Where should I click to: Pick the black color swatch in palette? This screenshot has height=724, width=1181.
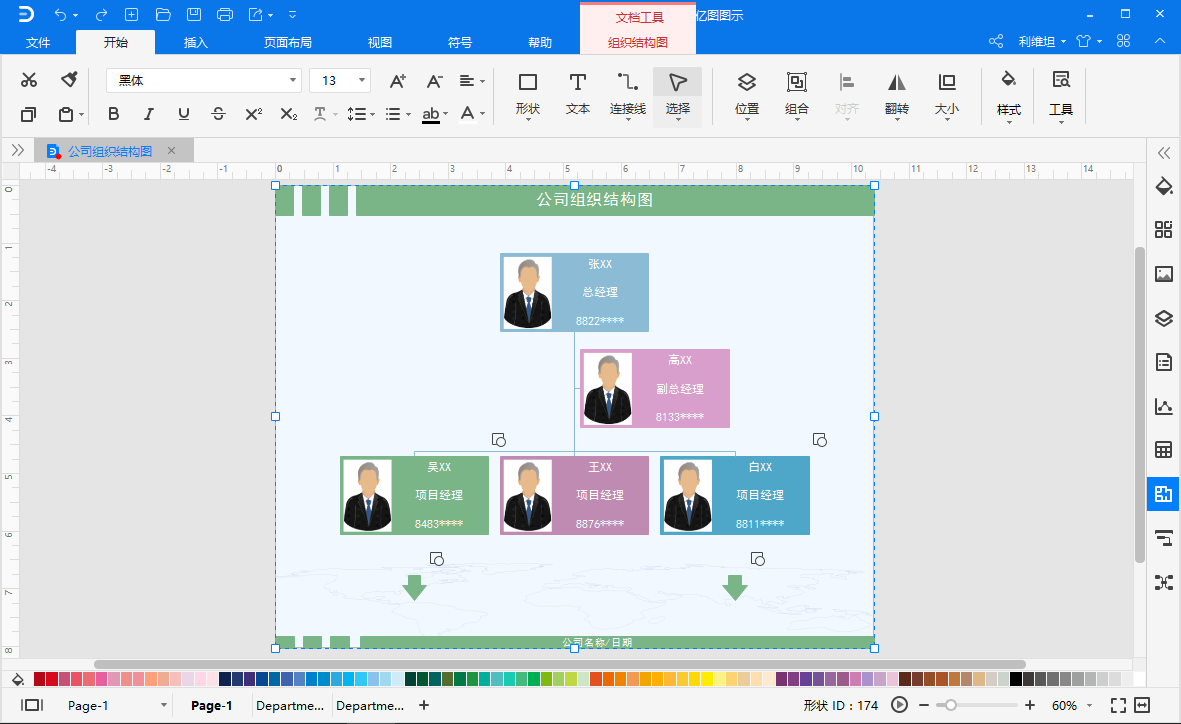1016,680
